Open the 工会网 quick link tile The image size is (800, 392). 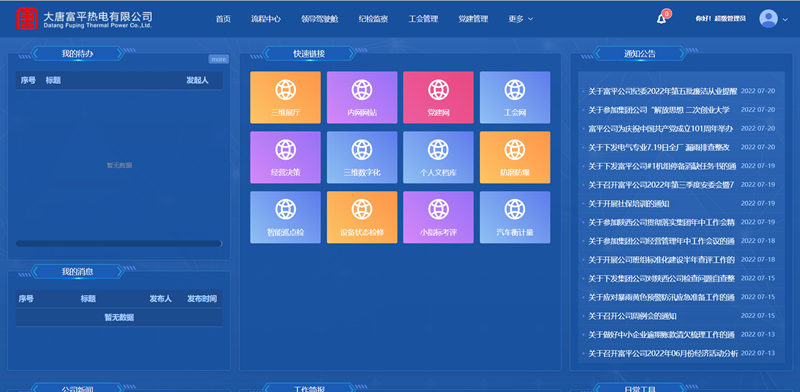coord(515,97)
